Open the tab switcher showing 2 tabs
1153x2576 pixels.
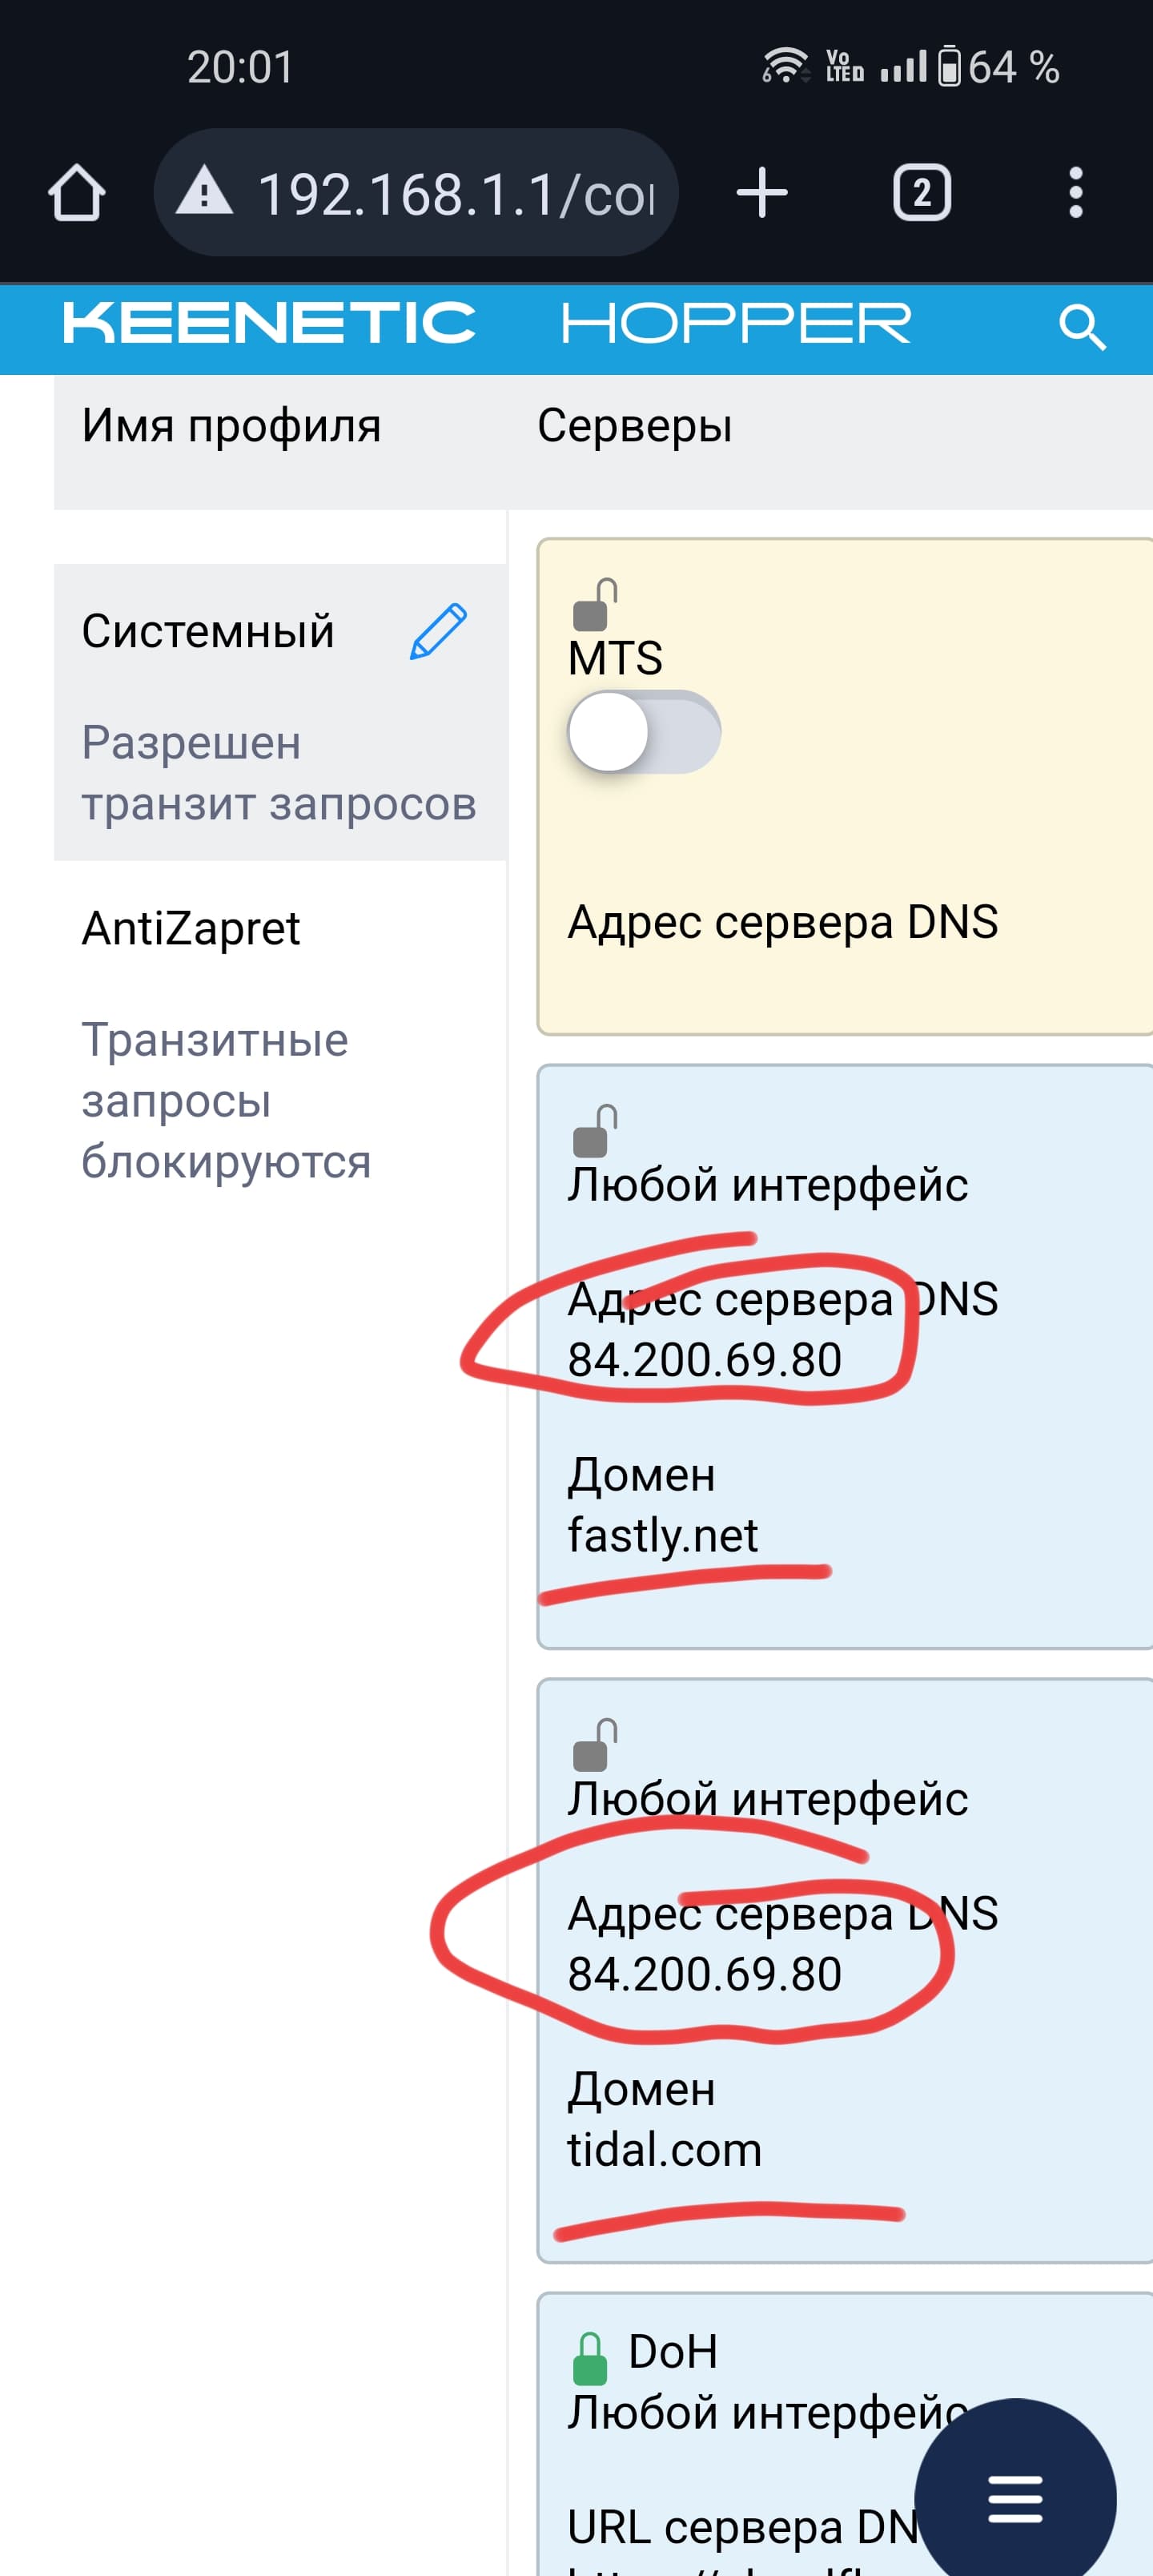tap(921, 192)
